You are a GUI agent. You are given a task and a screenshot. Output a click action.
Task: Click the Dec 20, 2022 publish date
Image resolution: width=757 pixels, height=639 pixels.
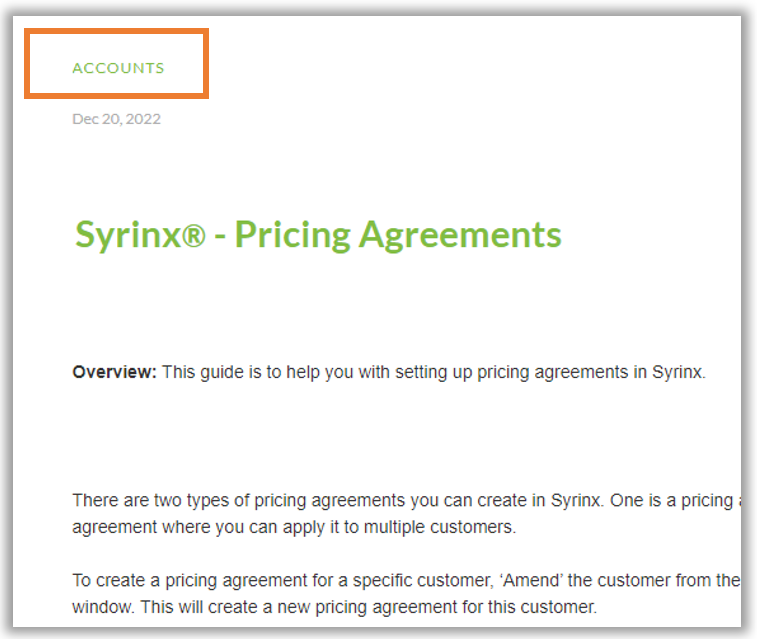click(116, 119)
